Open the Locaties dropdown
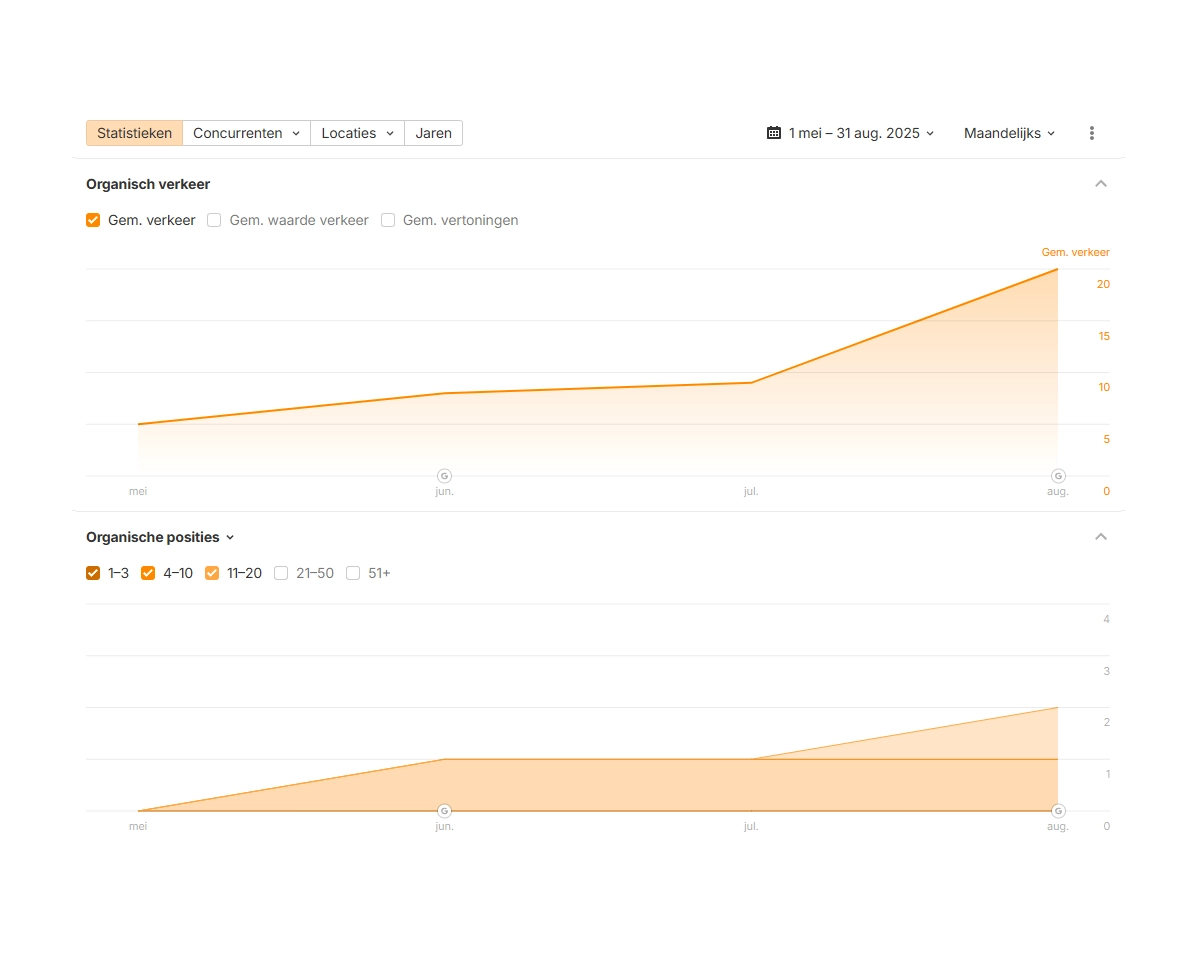The height and width of the screenshot is (953, 1197). pyautogui.click(x=357, y=133)
